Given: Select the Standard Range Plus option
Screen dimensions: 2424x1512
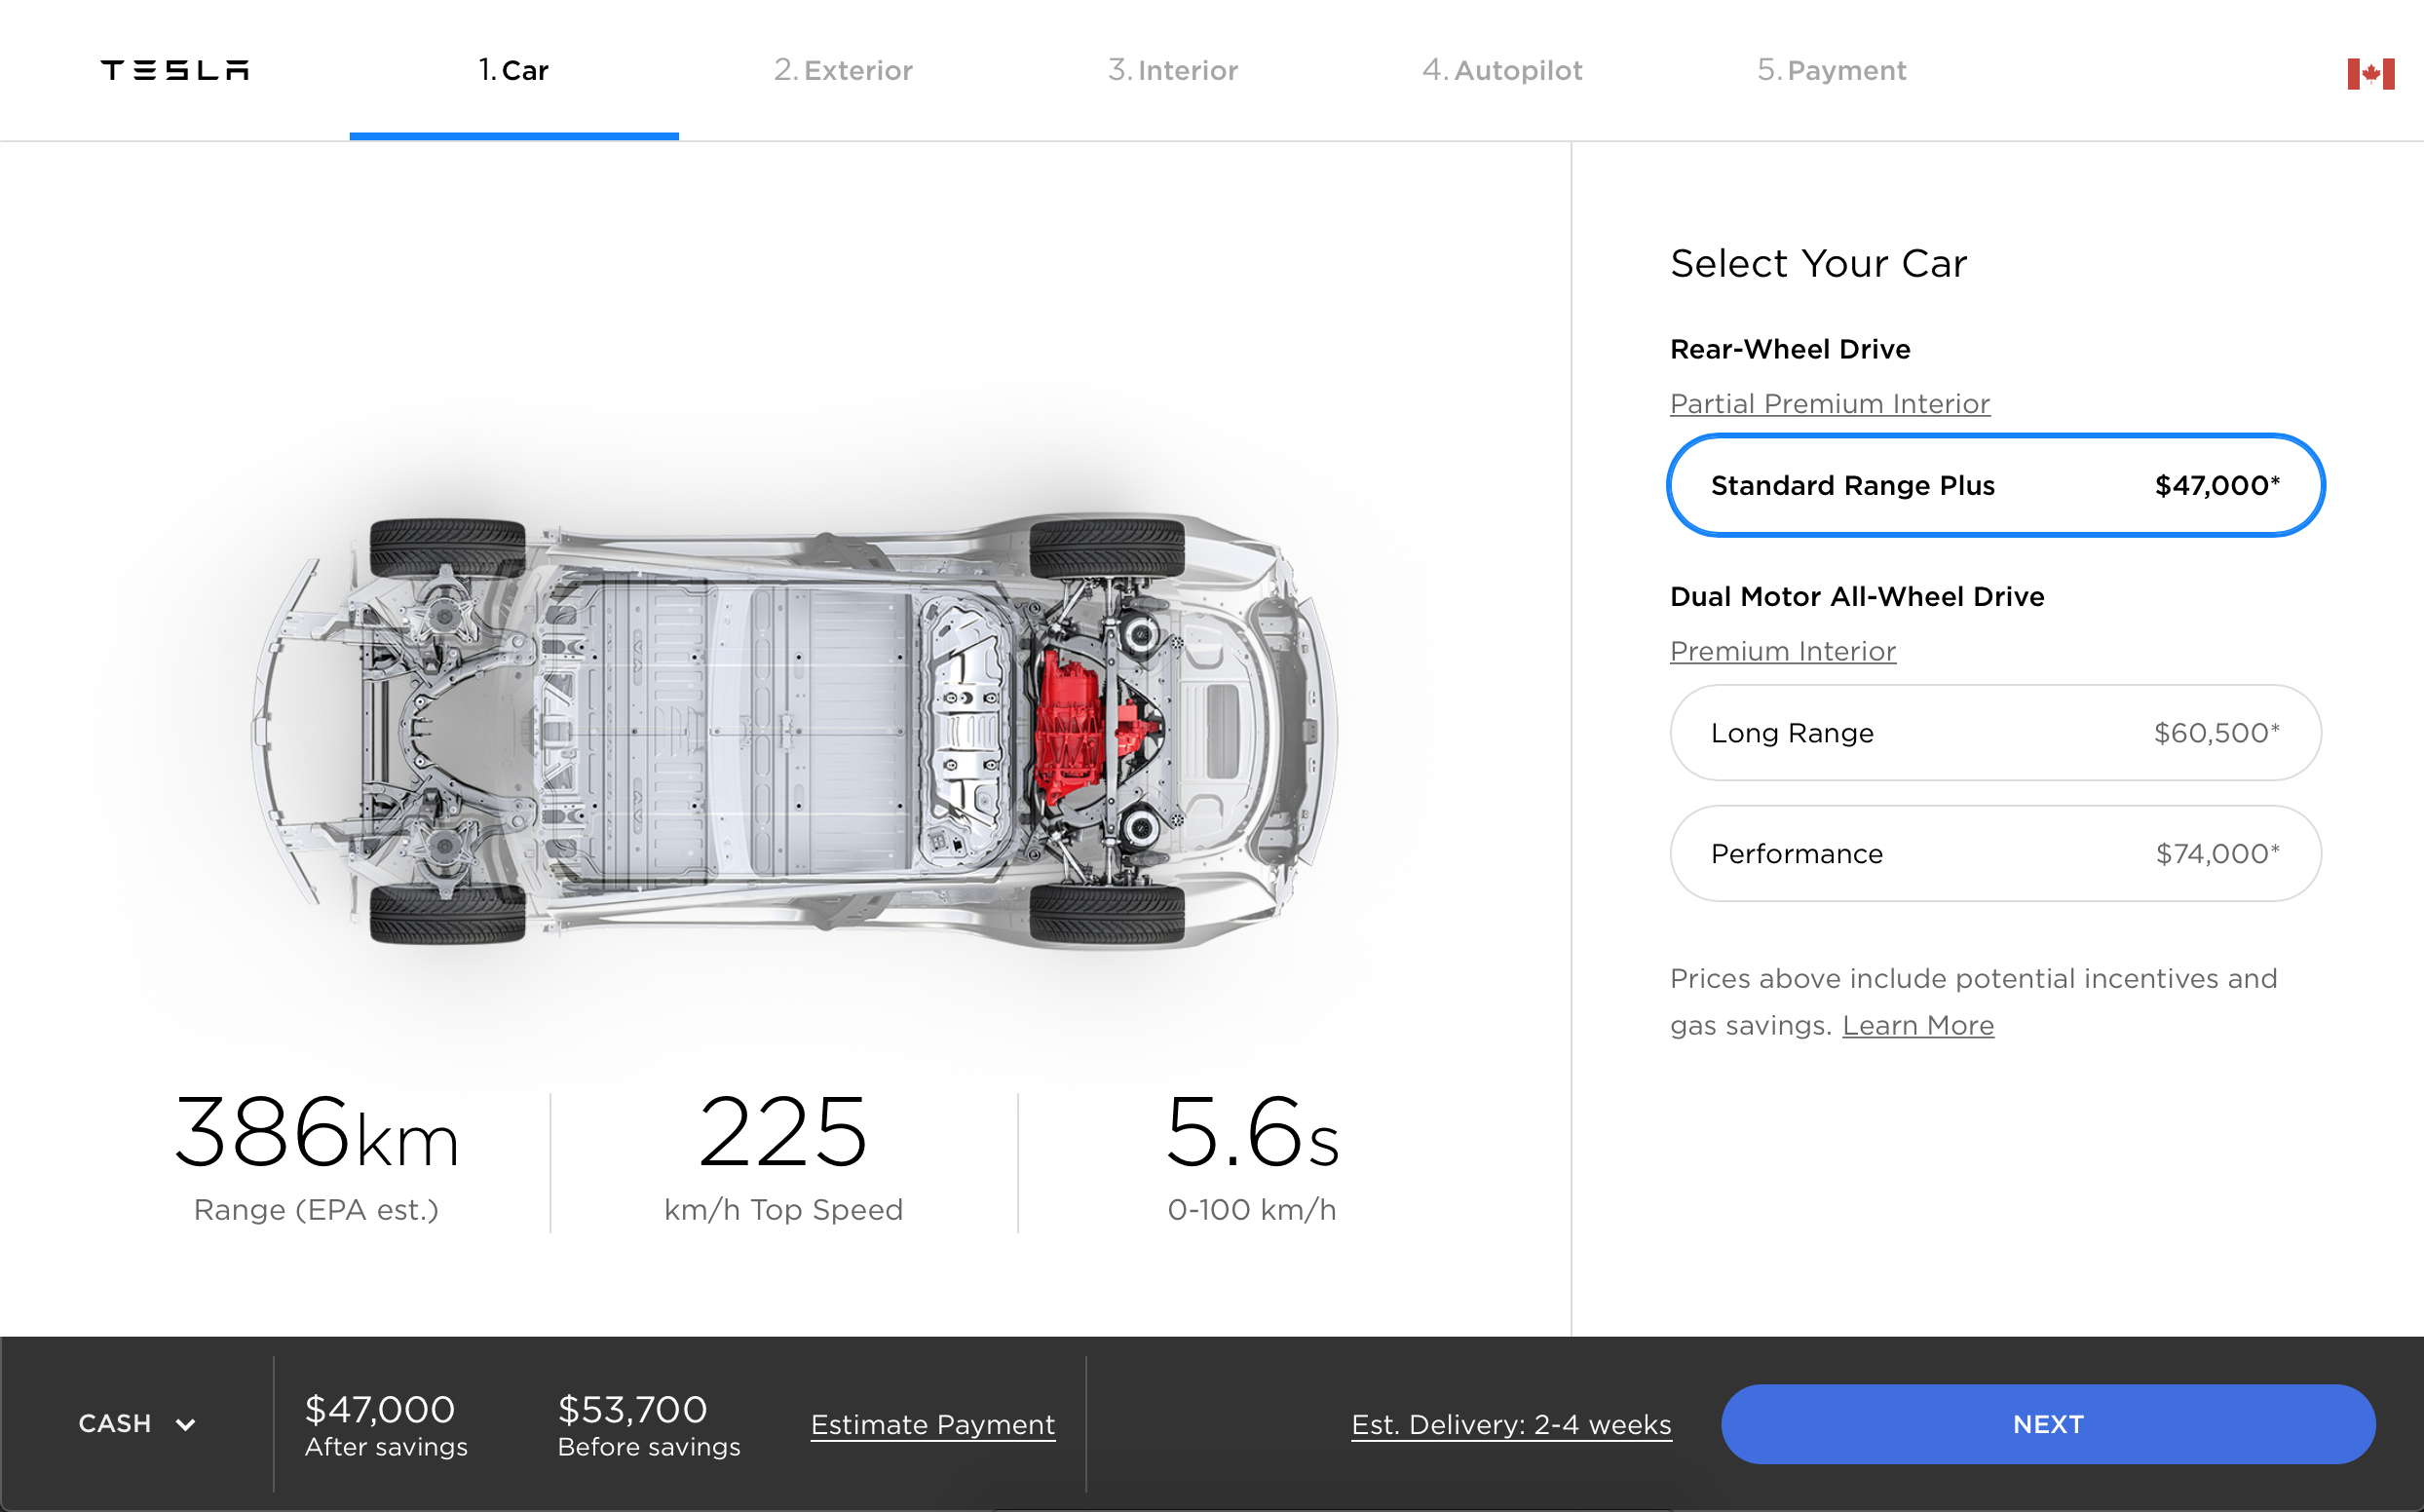Looking at the screenshot, I should (1995, 485).
